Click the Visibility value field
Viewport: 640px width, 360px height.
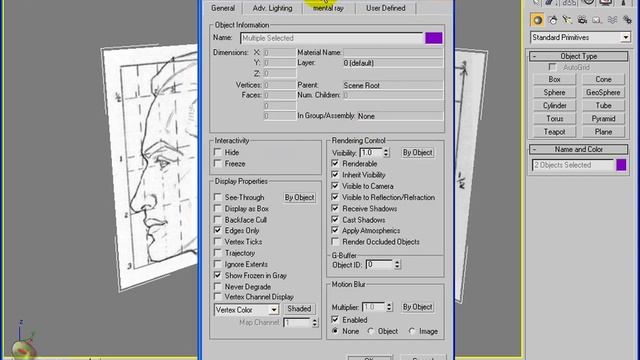click(371, 152)
